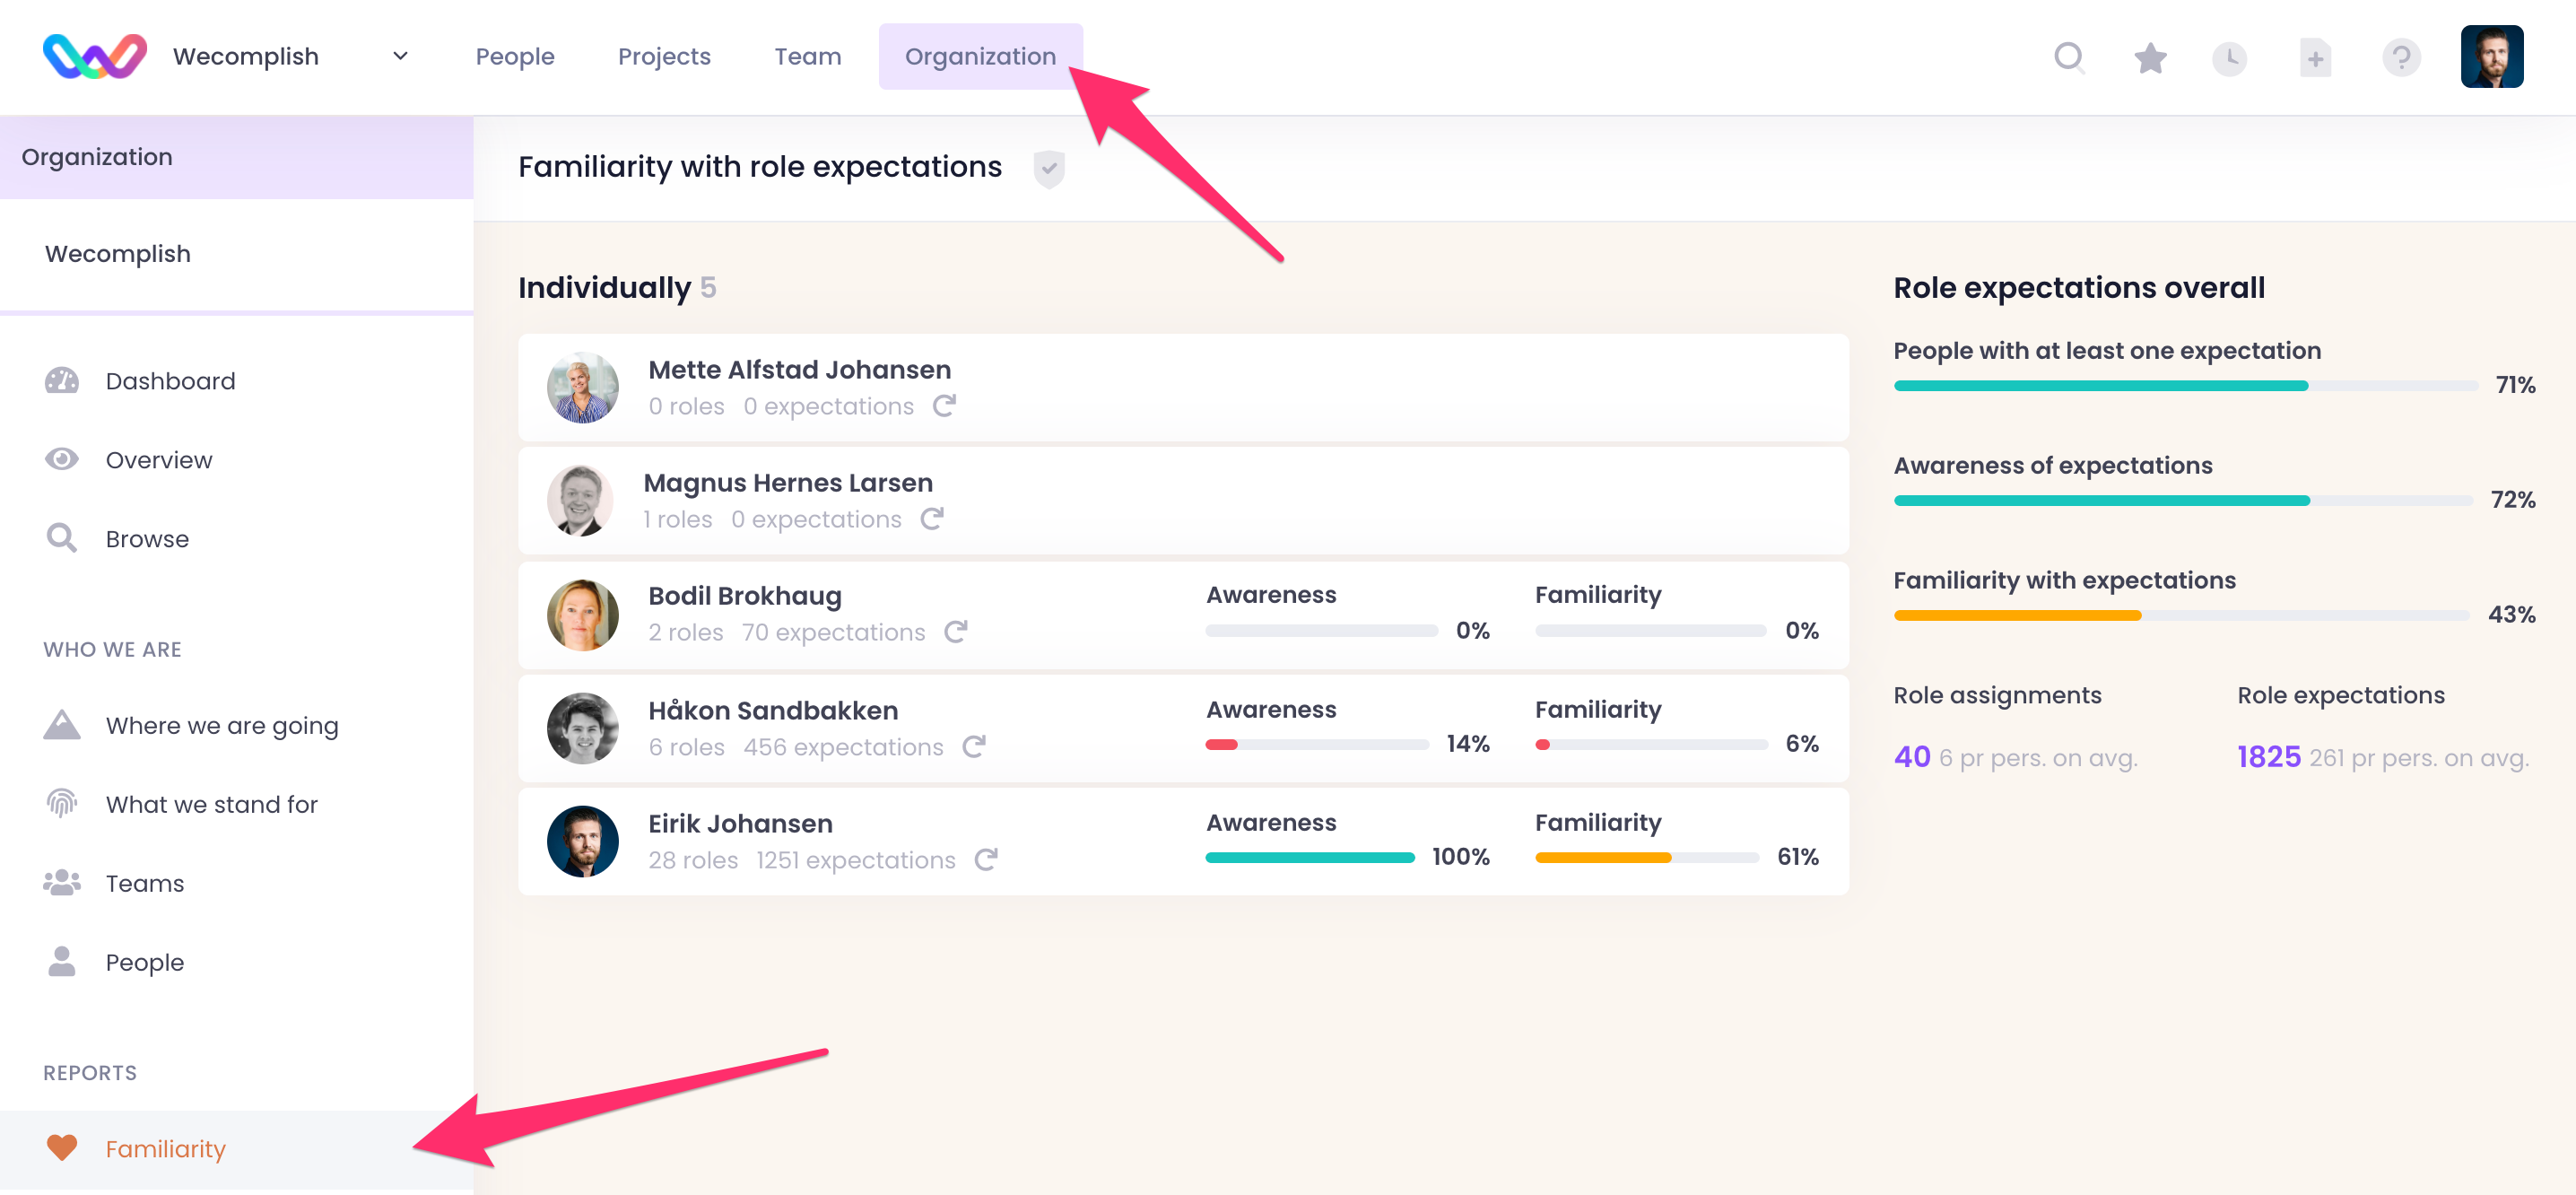Click the search magnifier icon in header
This screenshot has height=1195, width=2576.
[2068, 57]
